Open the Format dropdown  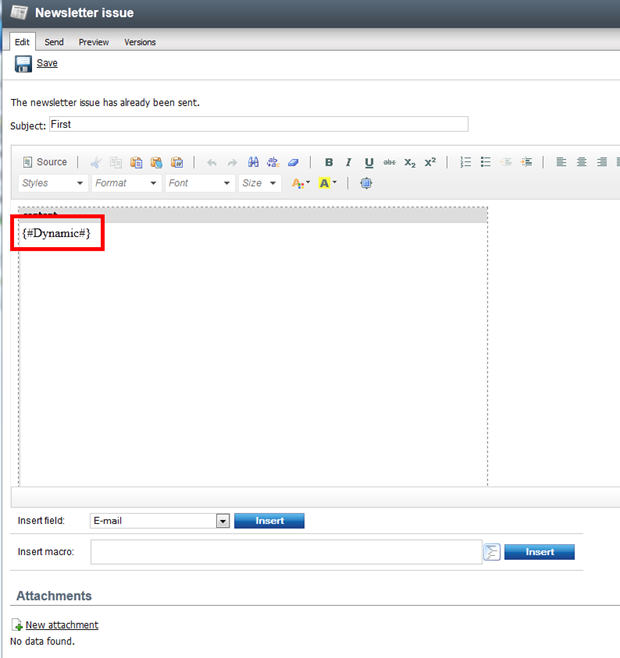[126, 183]
